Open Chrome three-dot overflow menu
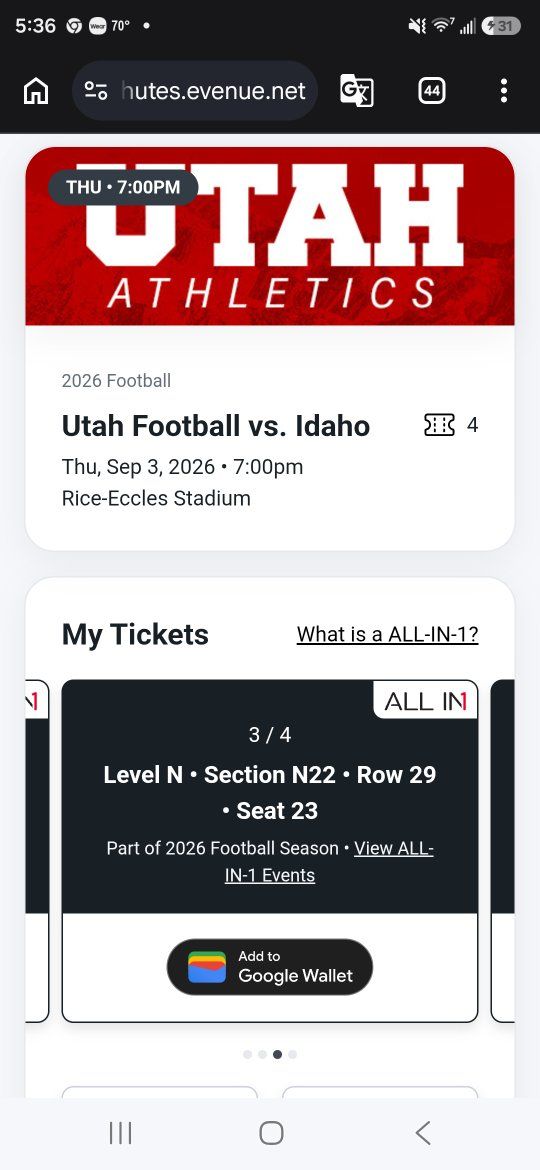 (504, 91)
